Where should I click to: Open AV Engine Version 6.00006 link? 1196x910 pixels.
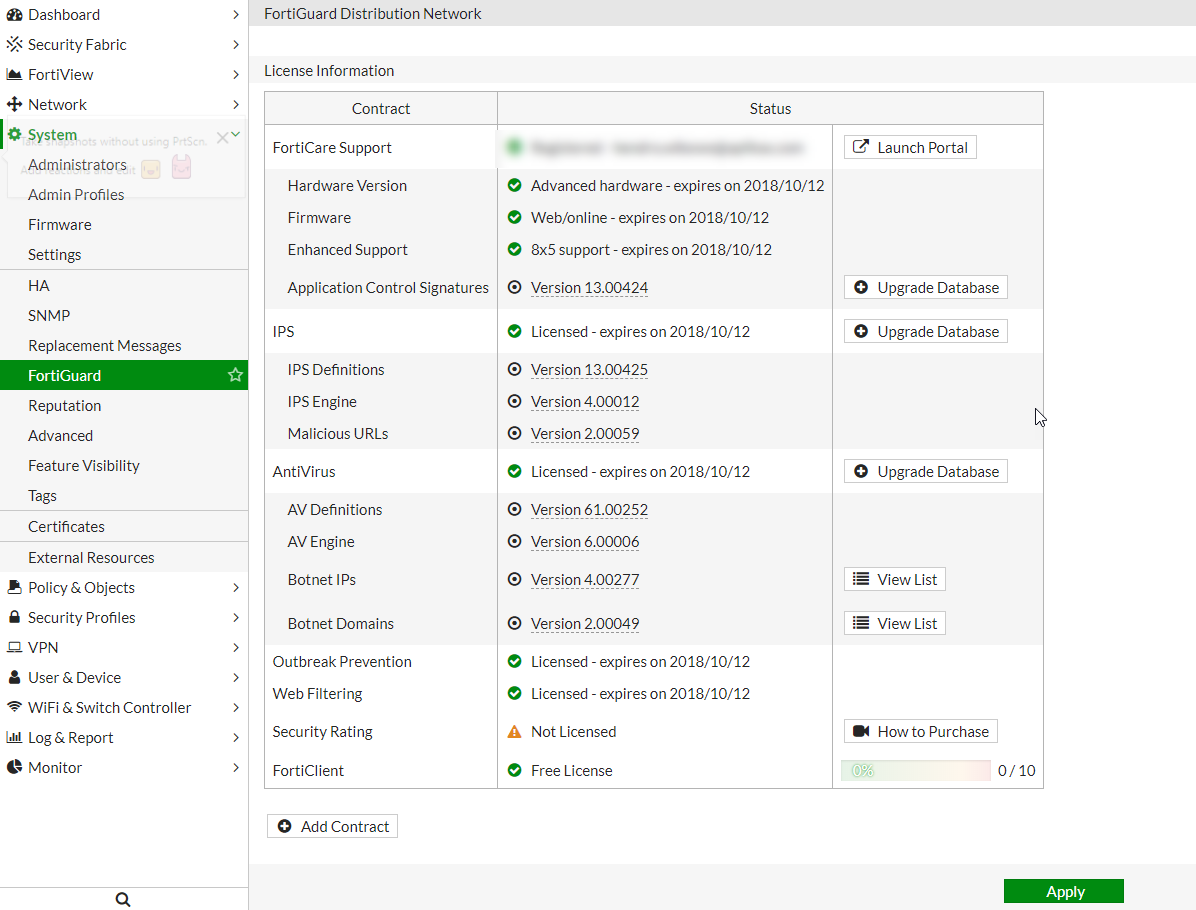point(585,542)
